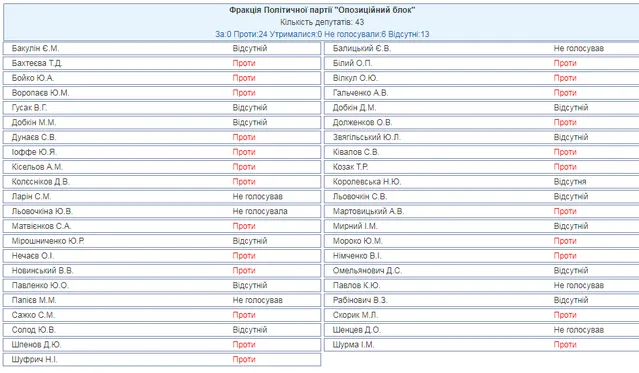Click deputy name Долженков О.В.
Viewport: 639px width, 373px height.
[x=362, y=122]
